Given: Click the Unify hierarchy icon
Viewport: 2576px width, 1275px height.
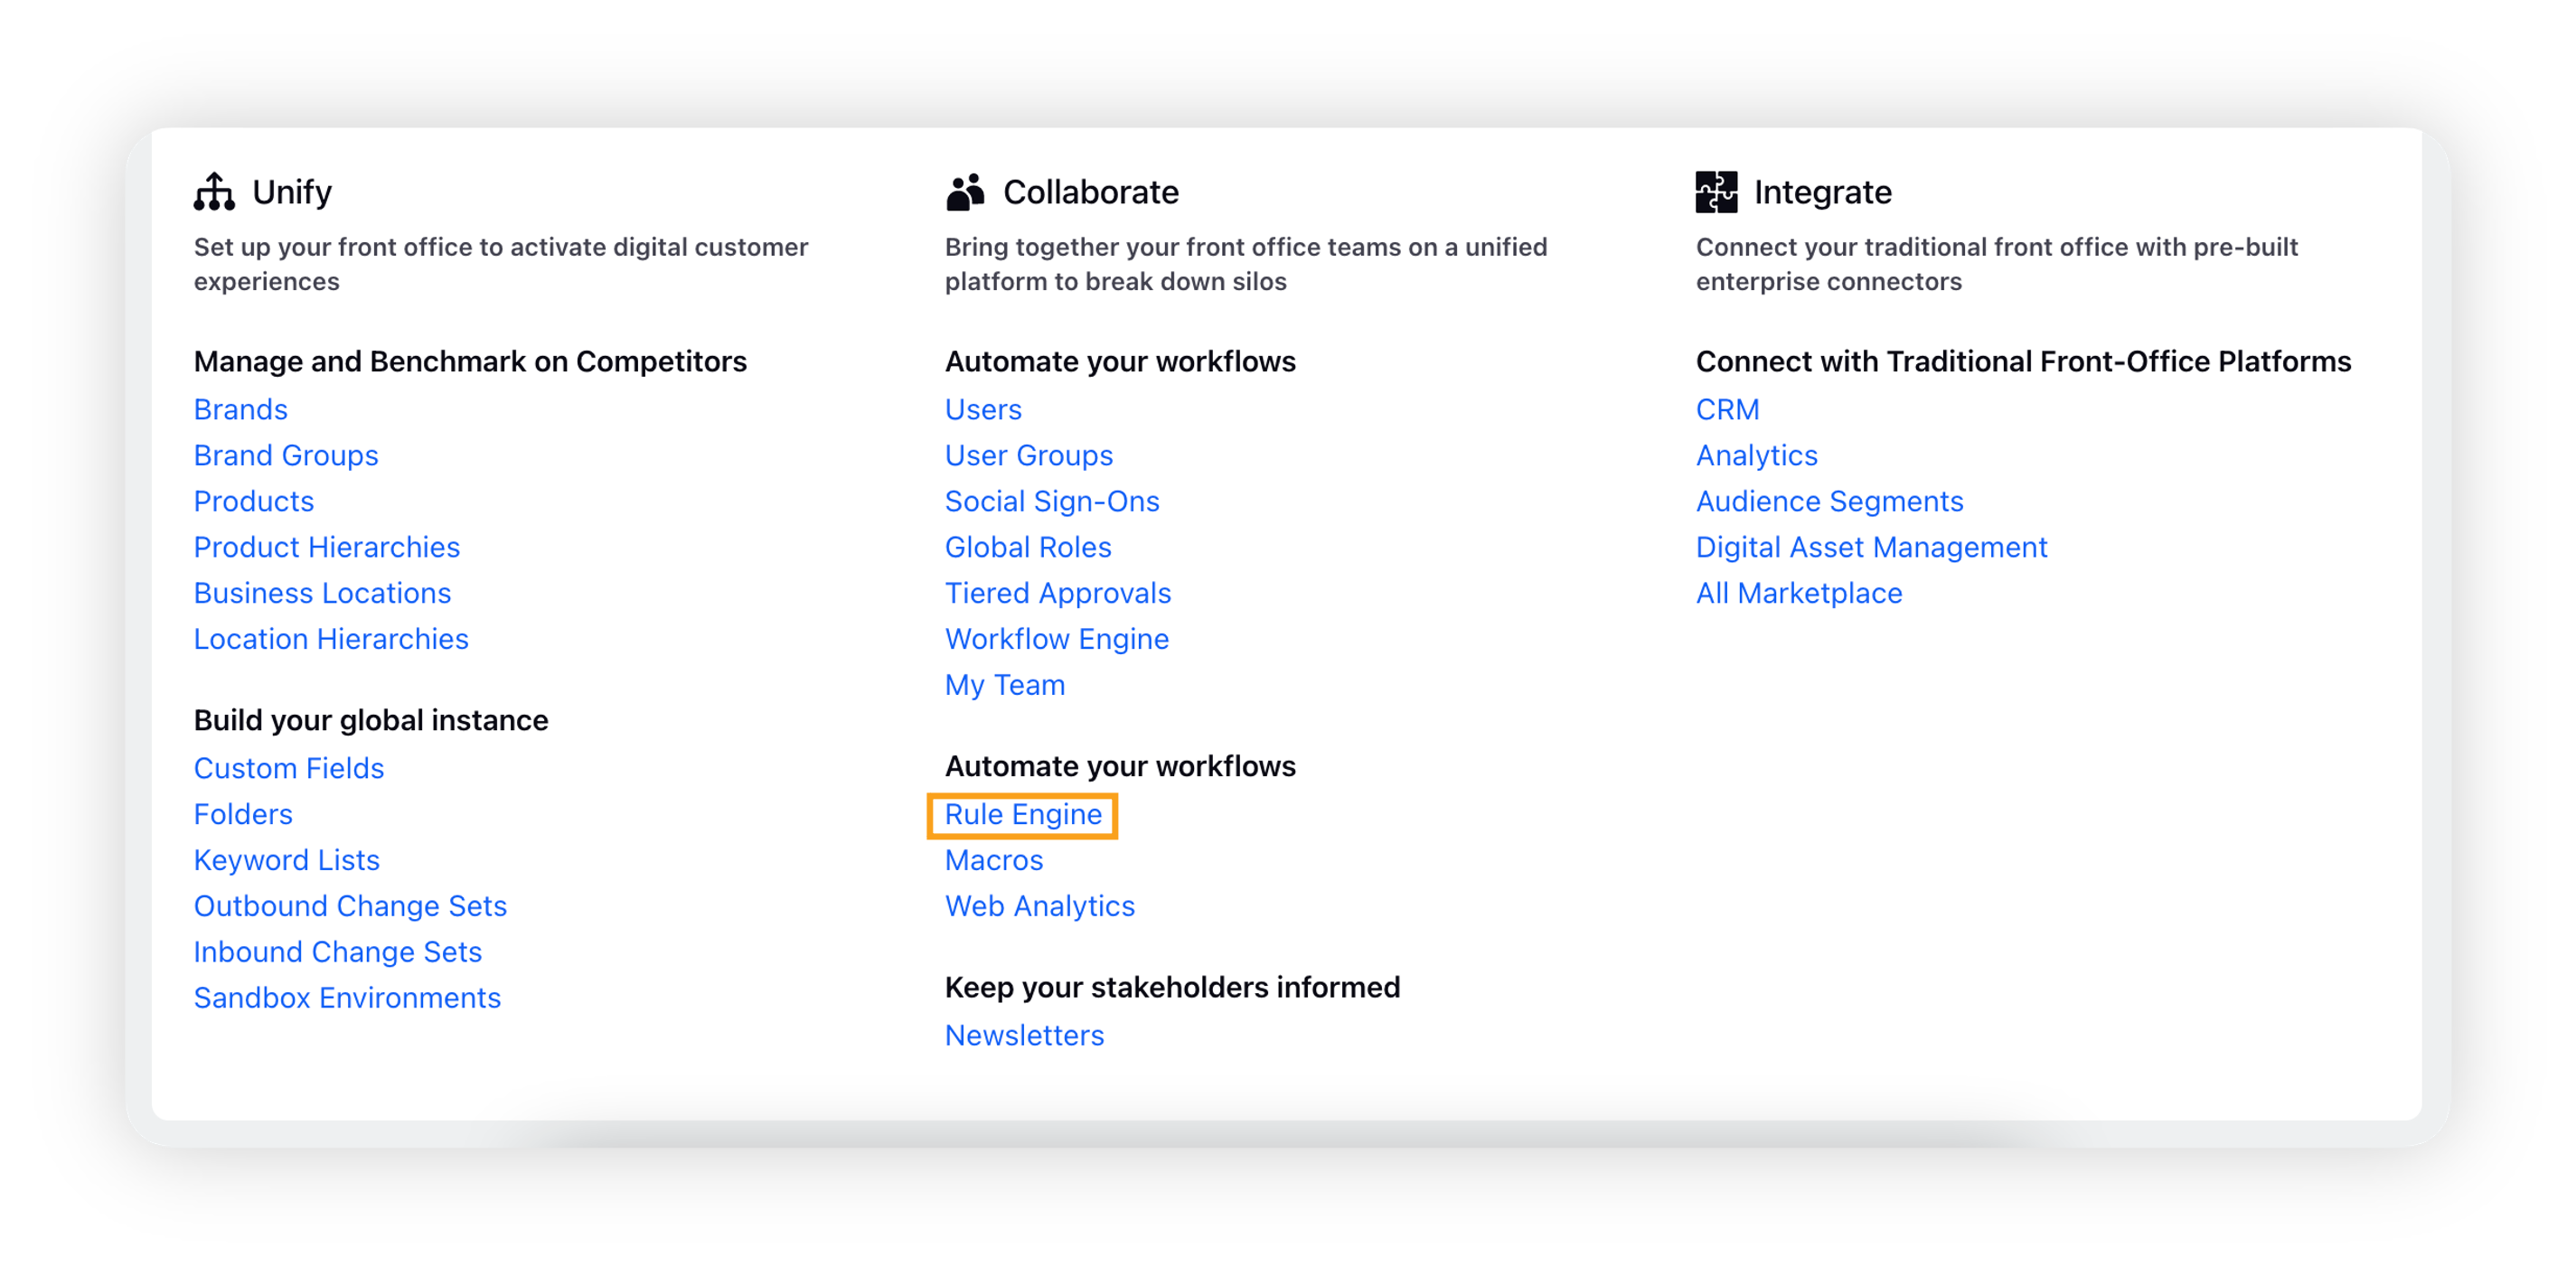Looking at the screenshot, I should pyautogui.click(x=214, y=191).
